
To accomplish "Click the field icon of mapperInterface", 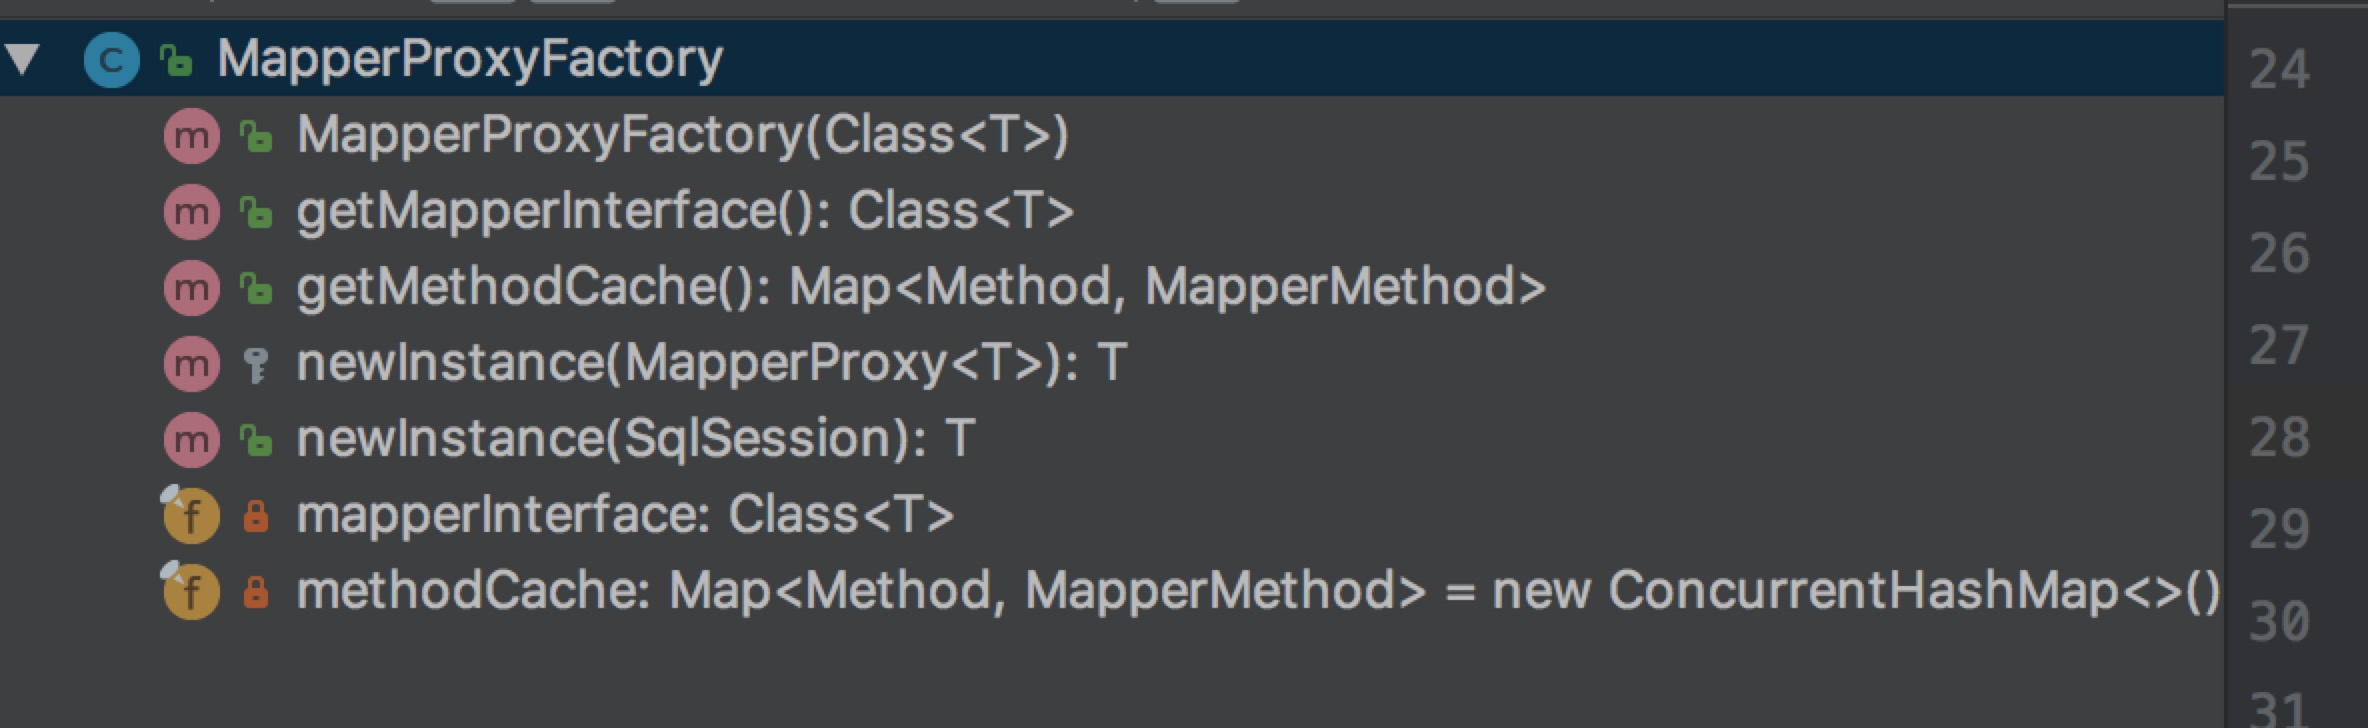I will 190,515.
